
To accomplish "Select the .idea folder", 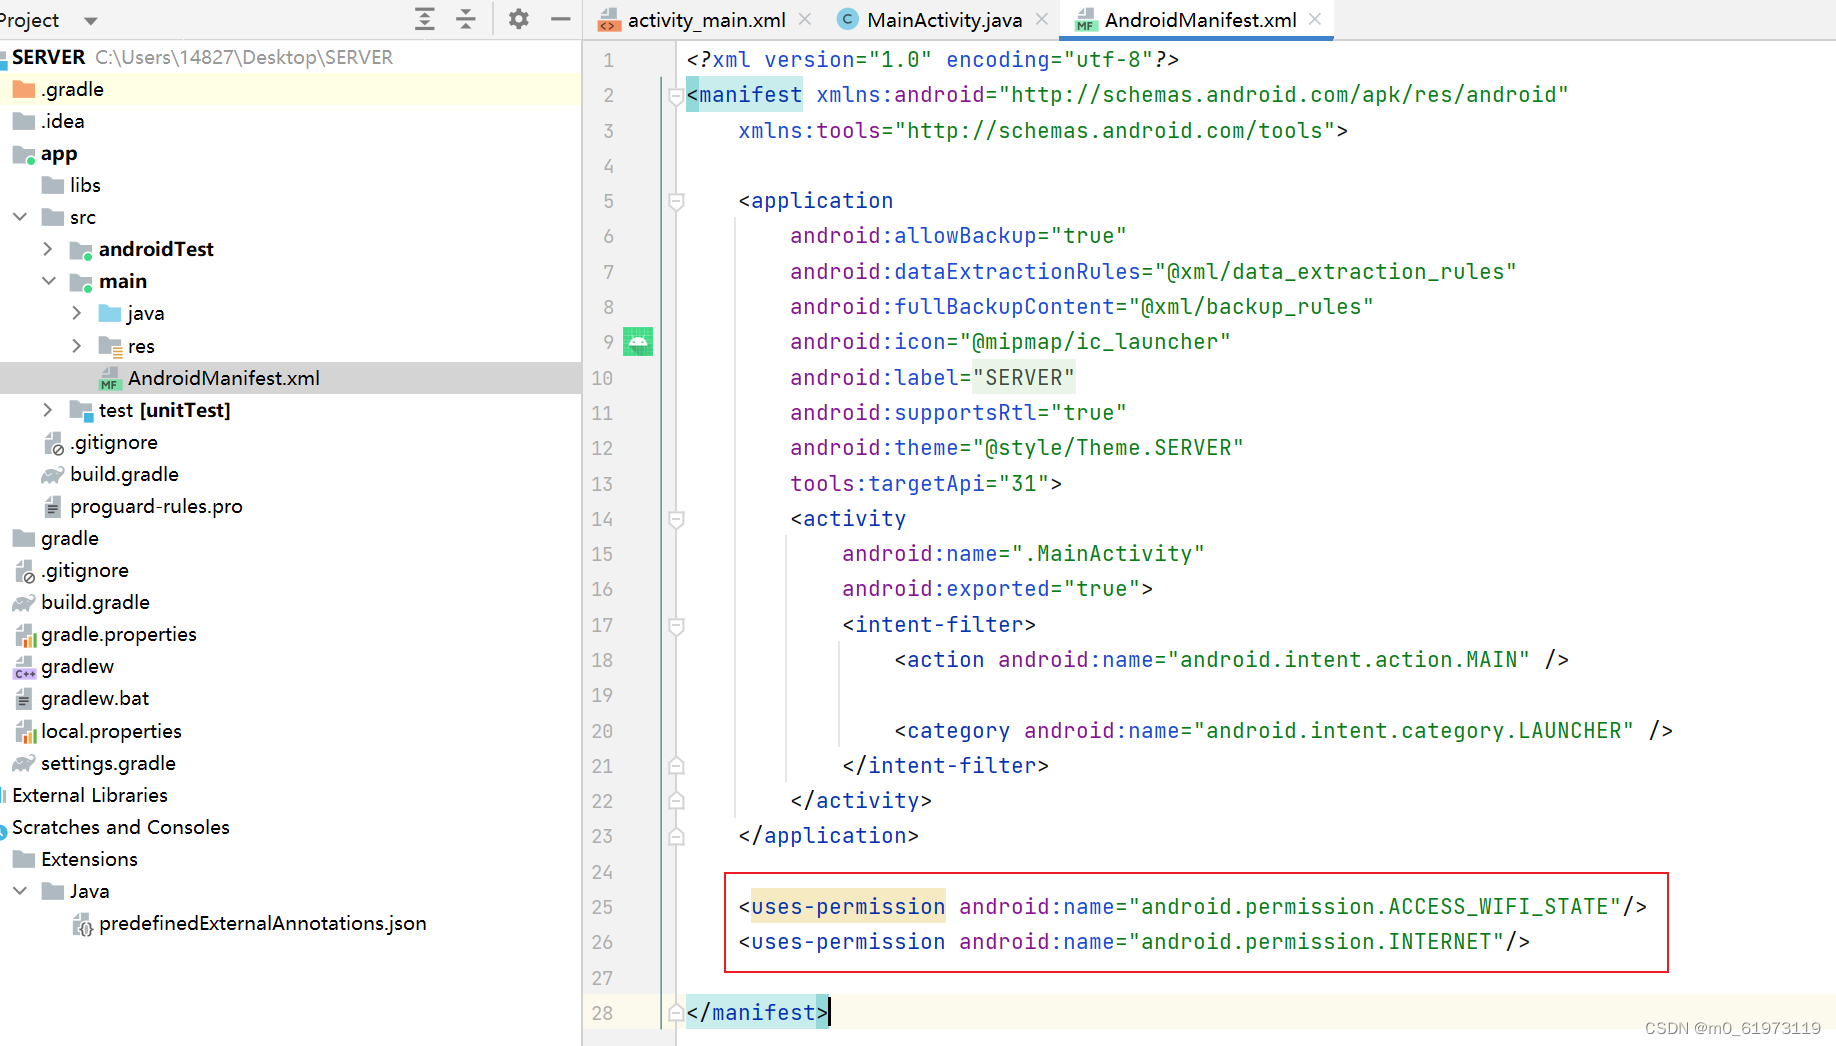I will [x=290, y=121].
